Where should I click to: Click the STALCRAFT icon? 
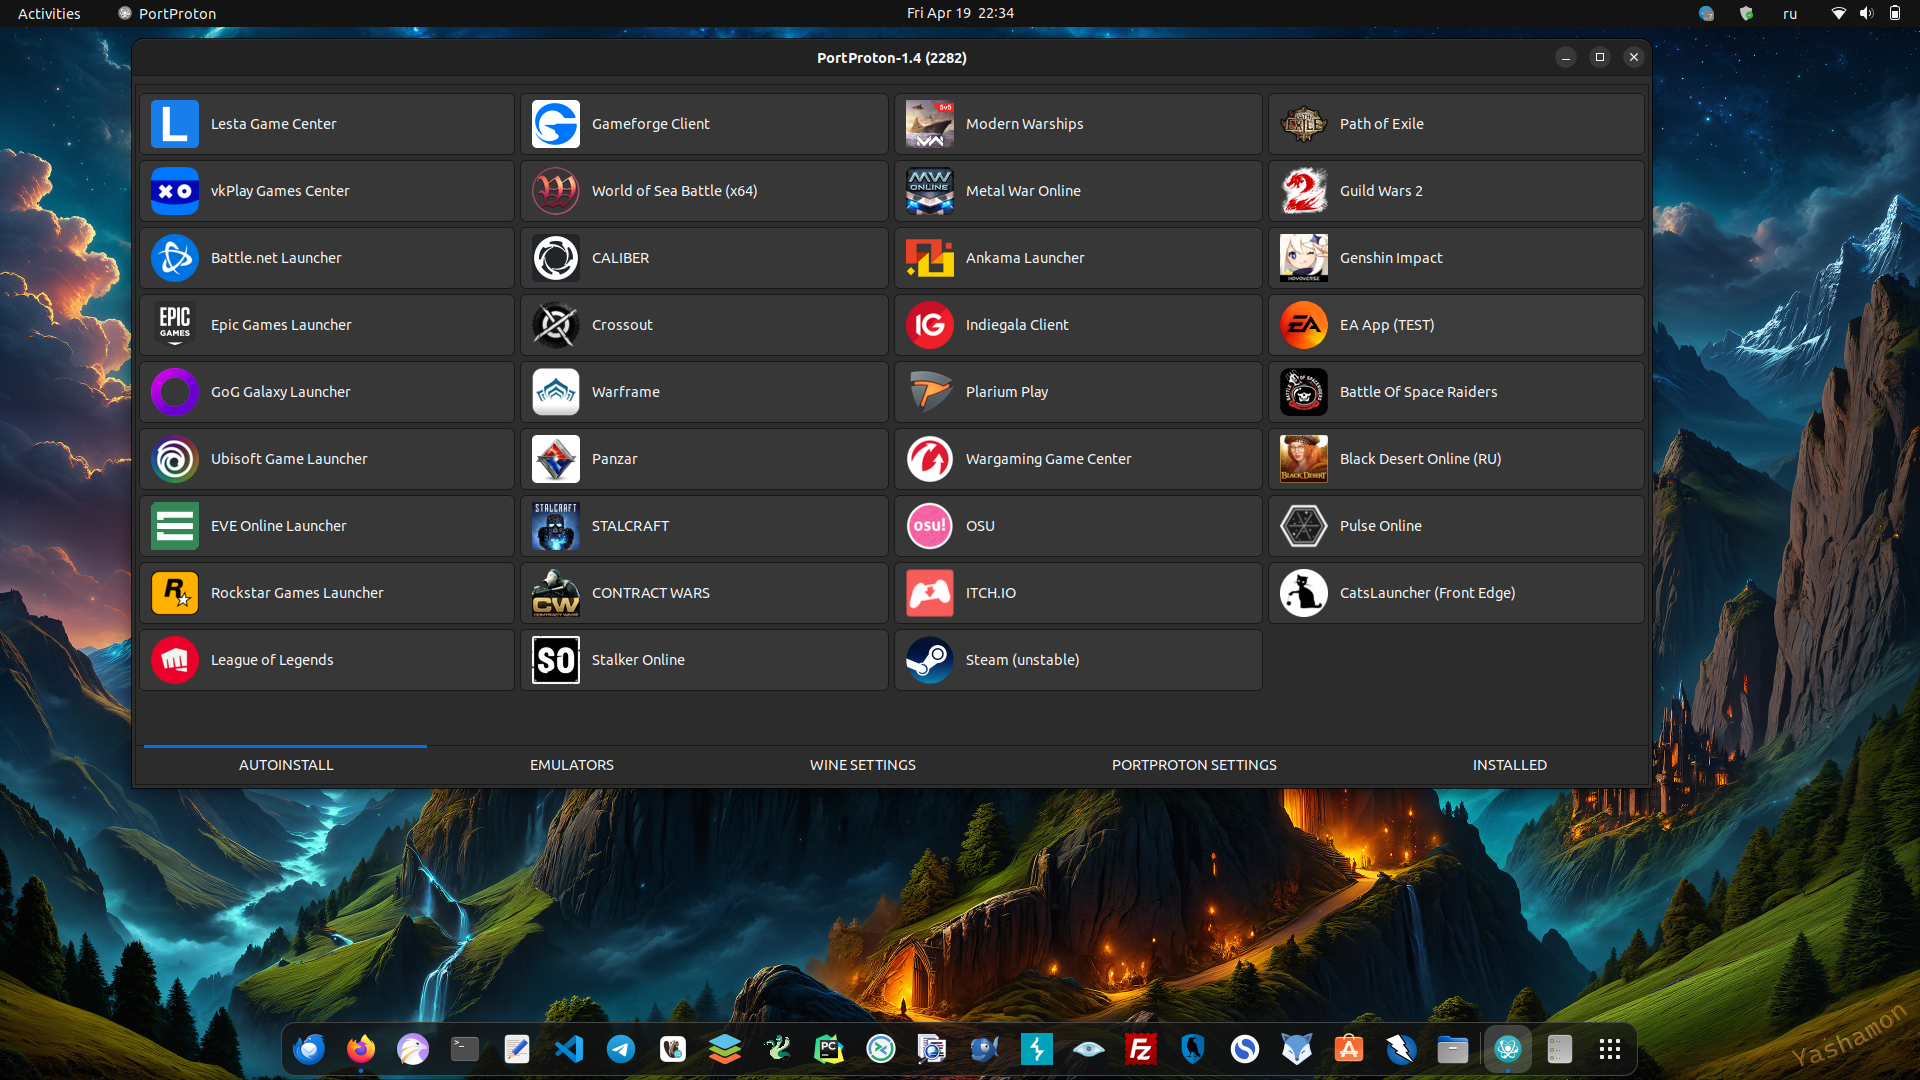(x=556, y=526)
